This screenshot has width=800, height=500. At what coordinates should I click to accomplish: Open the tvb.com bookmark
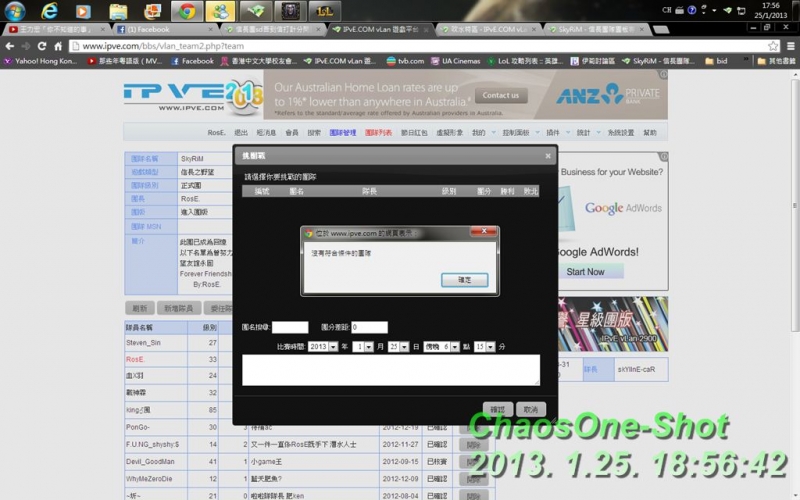[405, 61]
